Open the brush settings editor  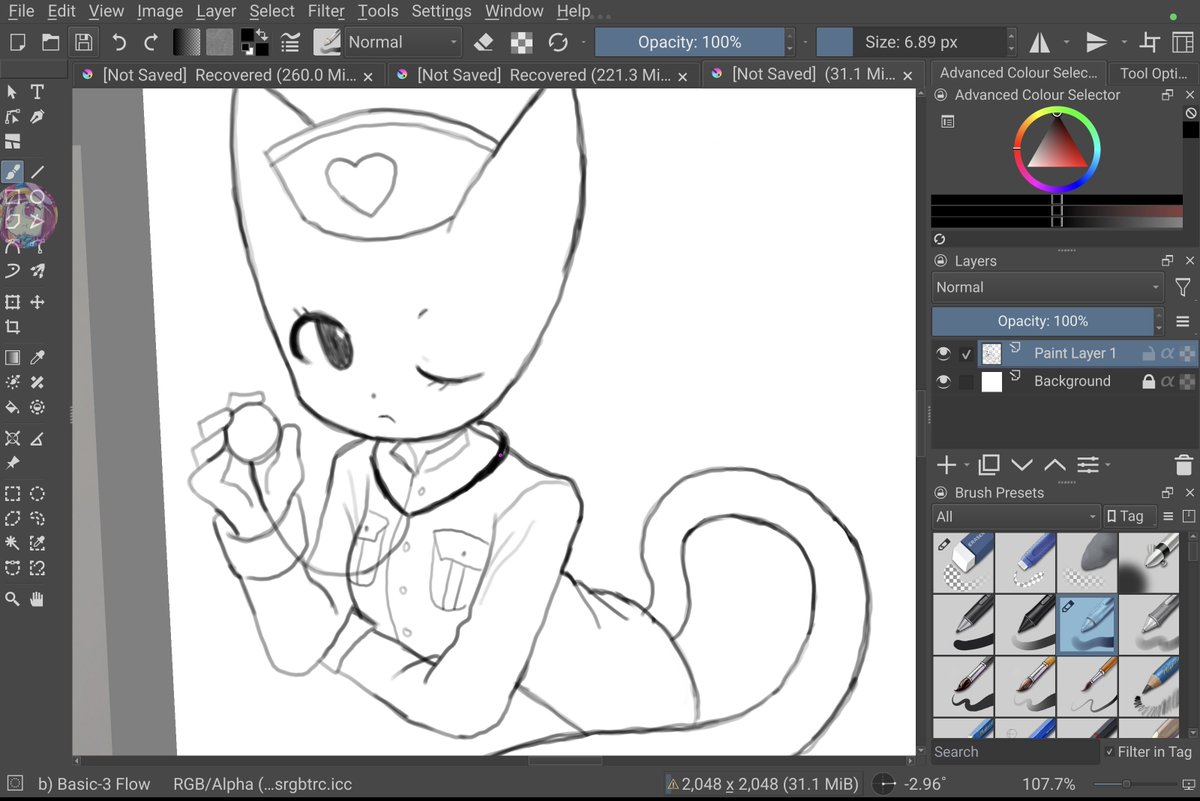click(x=291, y=42)
